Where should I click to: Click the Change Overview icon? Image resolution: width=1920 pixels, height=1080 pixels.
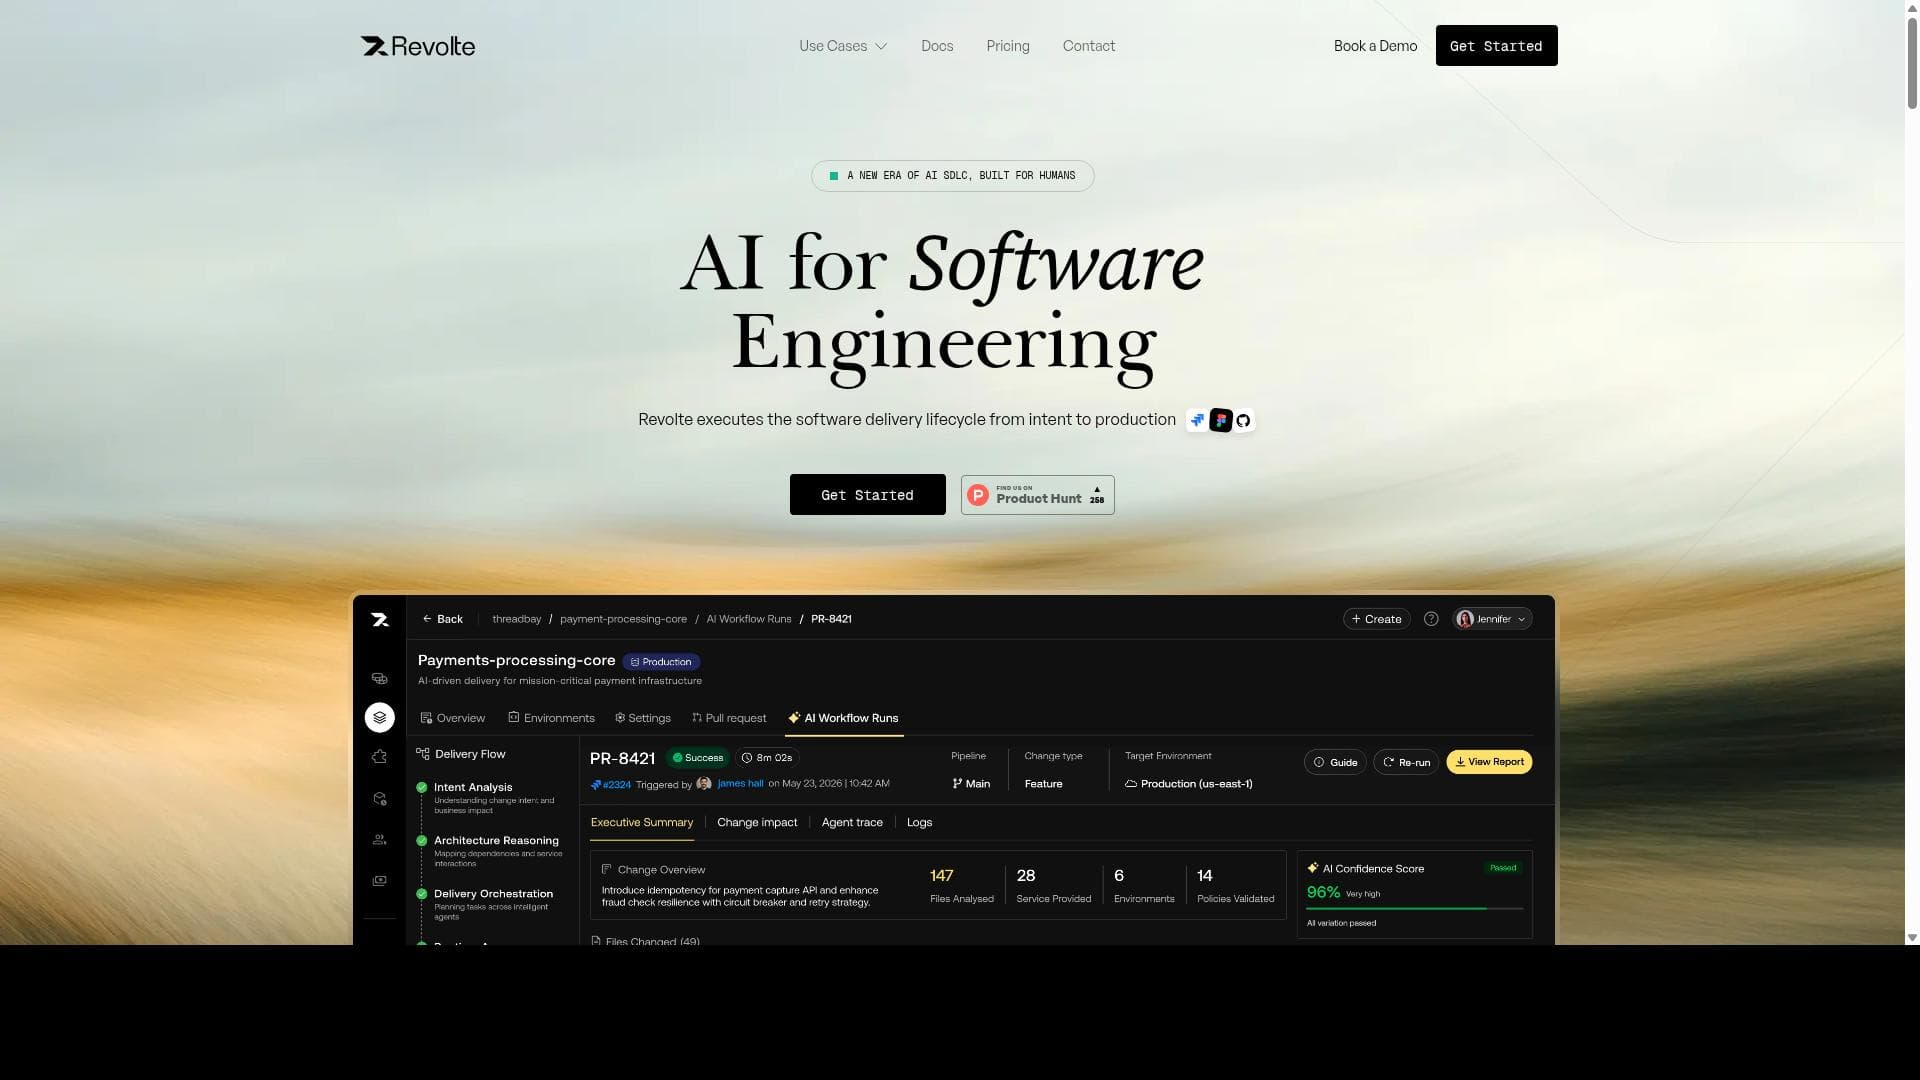[x=606, y=869]
